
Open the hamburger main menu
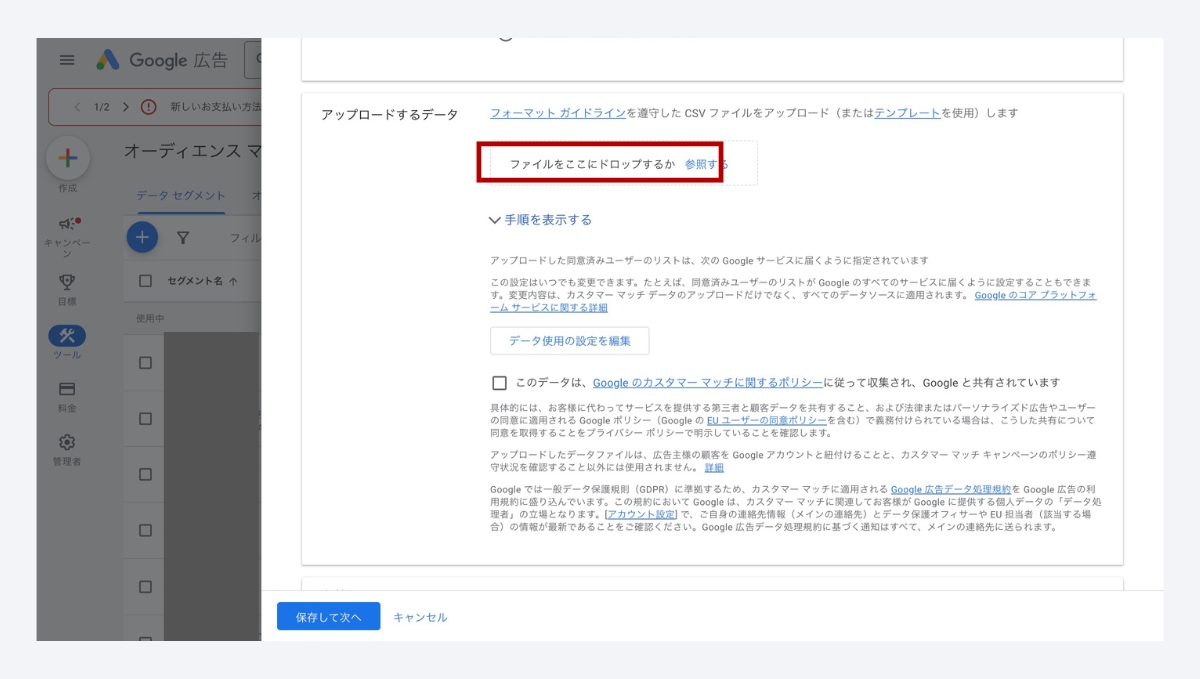tap(67, 60)
